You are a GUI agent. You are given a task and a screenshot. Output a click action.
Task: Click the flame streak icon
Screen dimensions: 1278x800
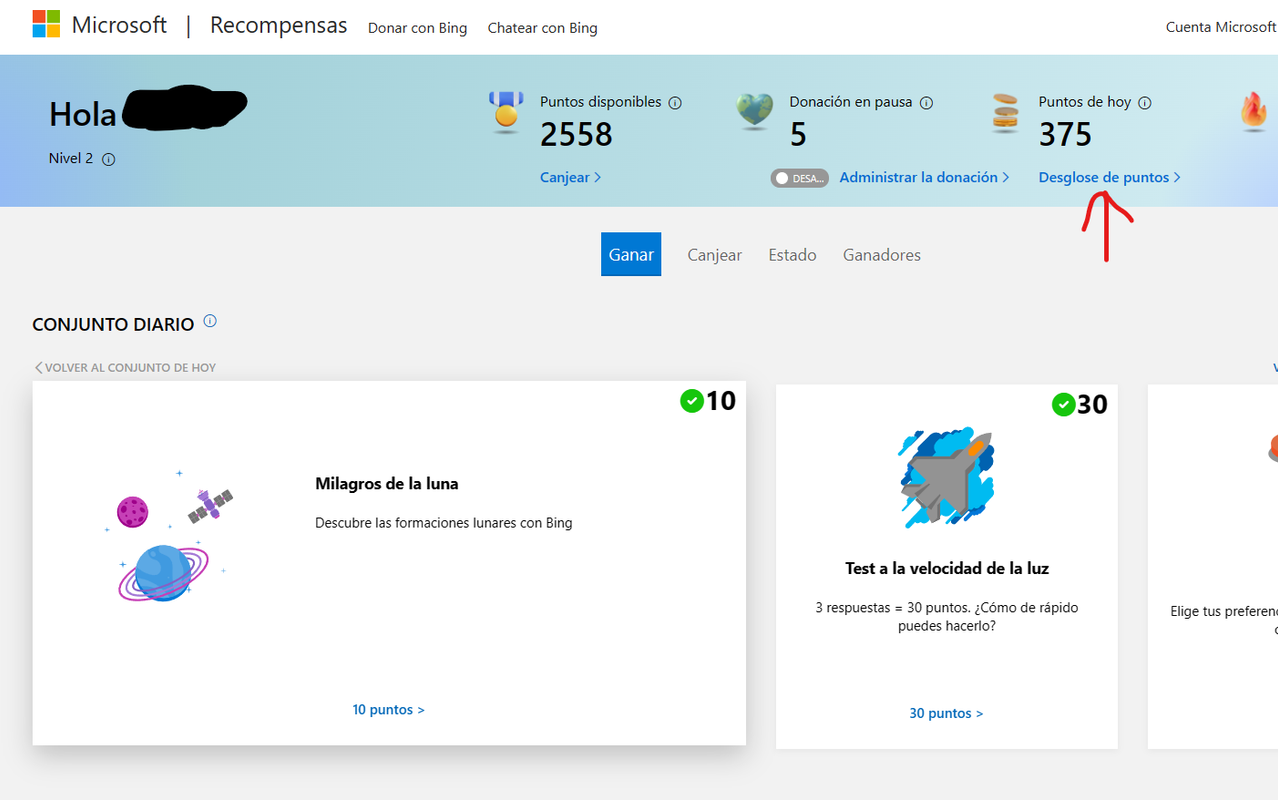[1254, 111]
